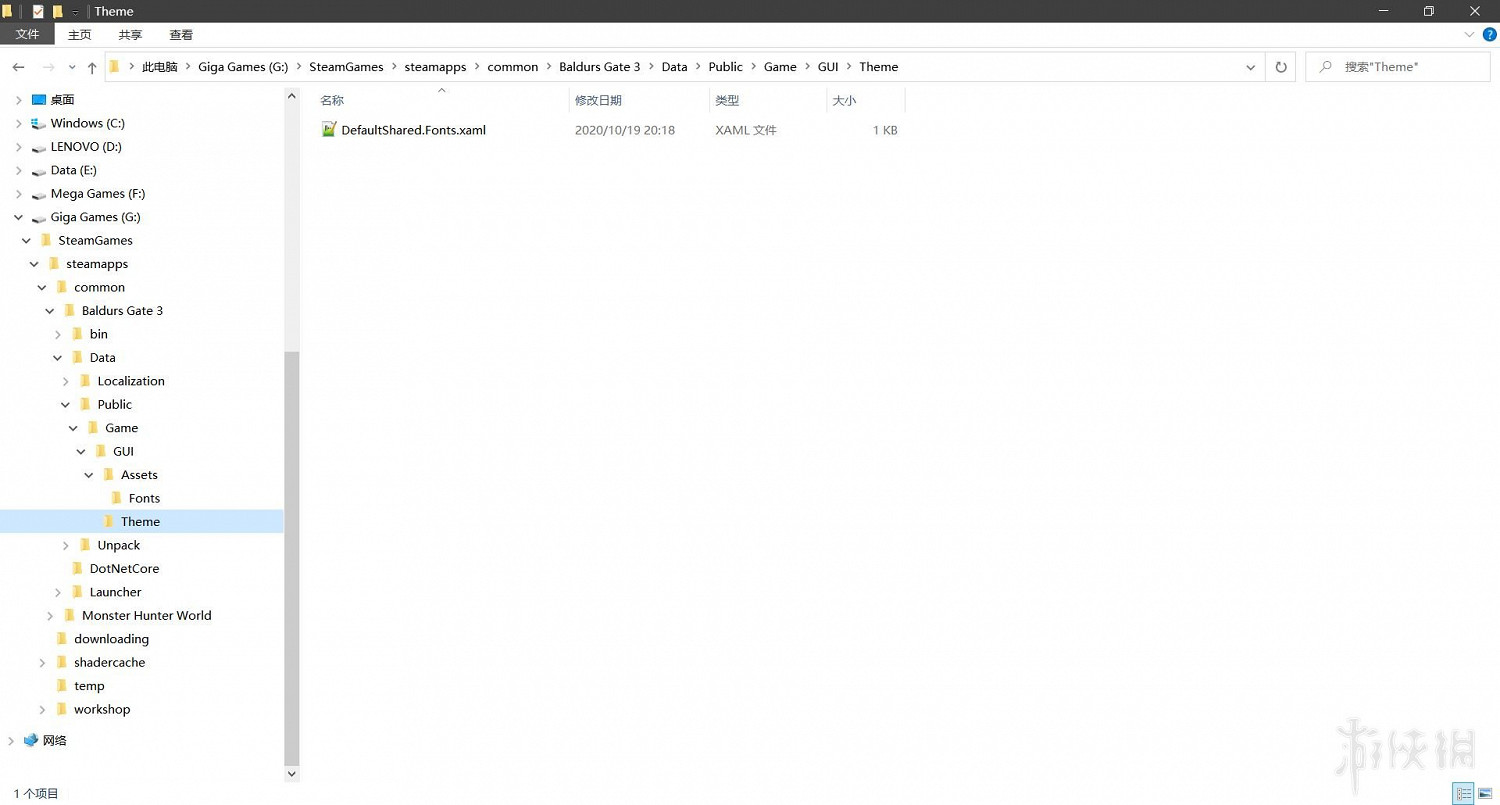Expand the Windows (C:) drive node
This screenshot has width=1500, height=805.
(18, 124)
